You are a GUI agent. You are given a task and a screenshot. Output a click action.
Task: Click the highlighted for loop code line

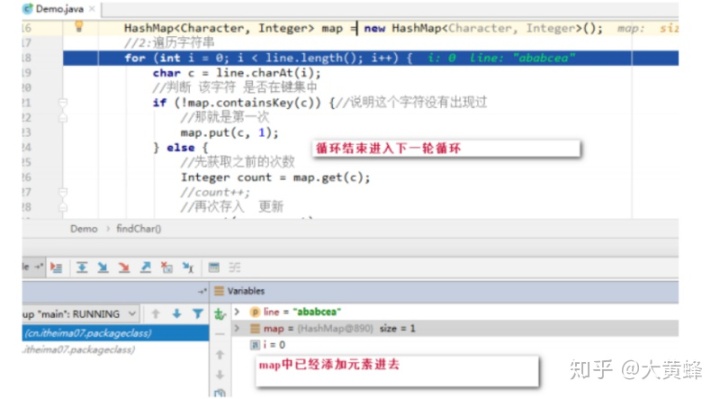[x=371, y=58]
